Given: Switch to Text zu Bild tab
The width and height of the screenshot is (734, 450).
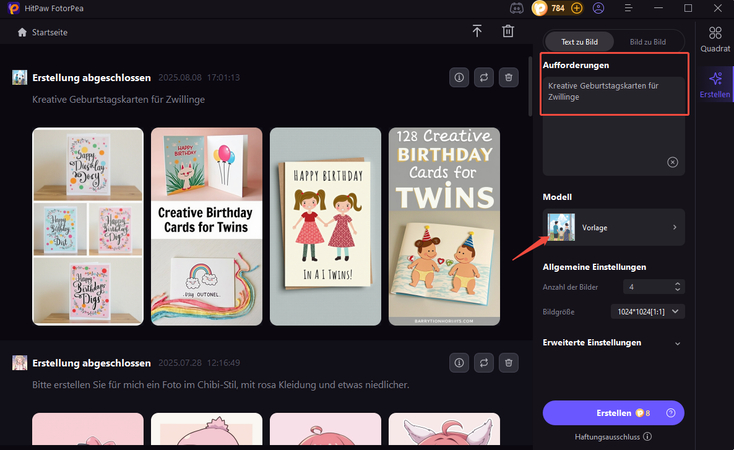Looking at the screenshot, I should (580, 42).
